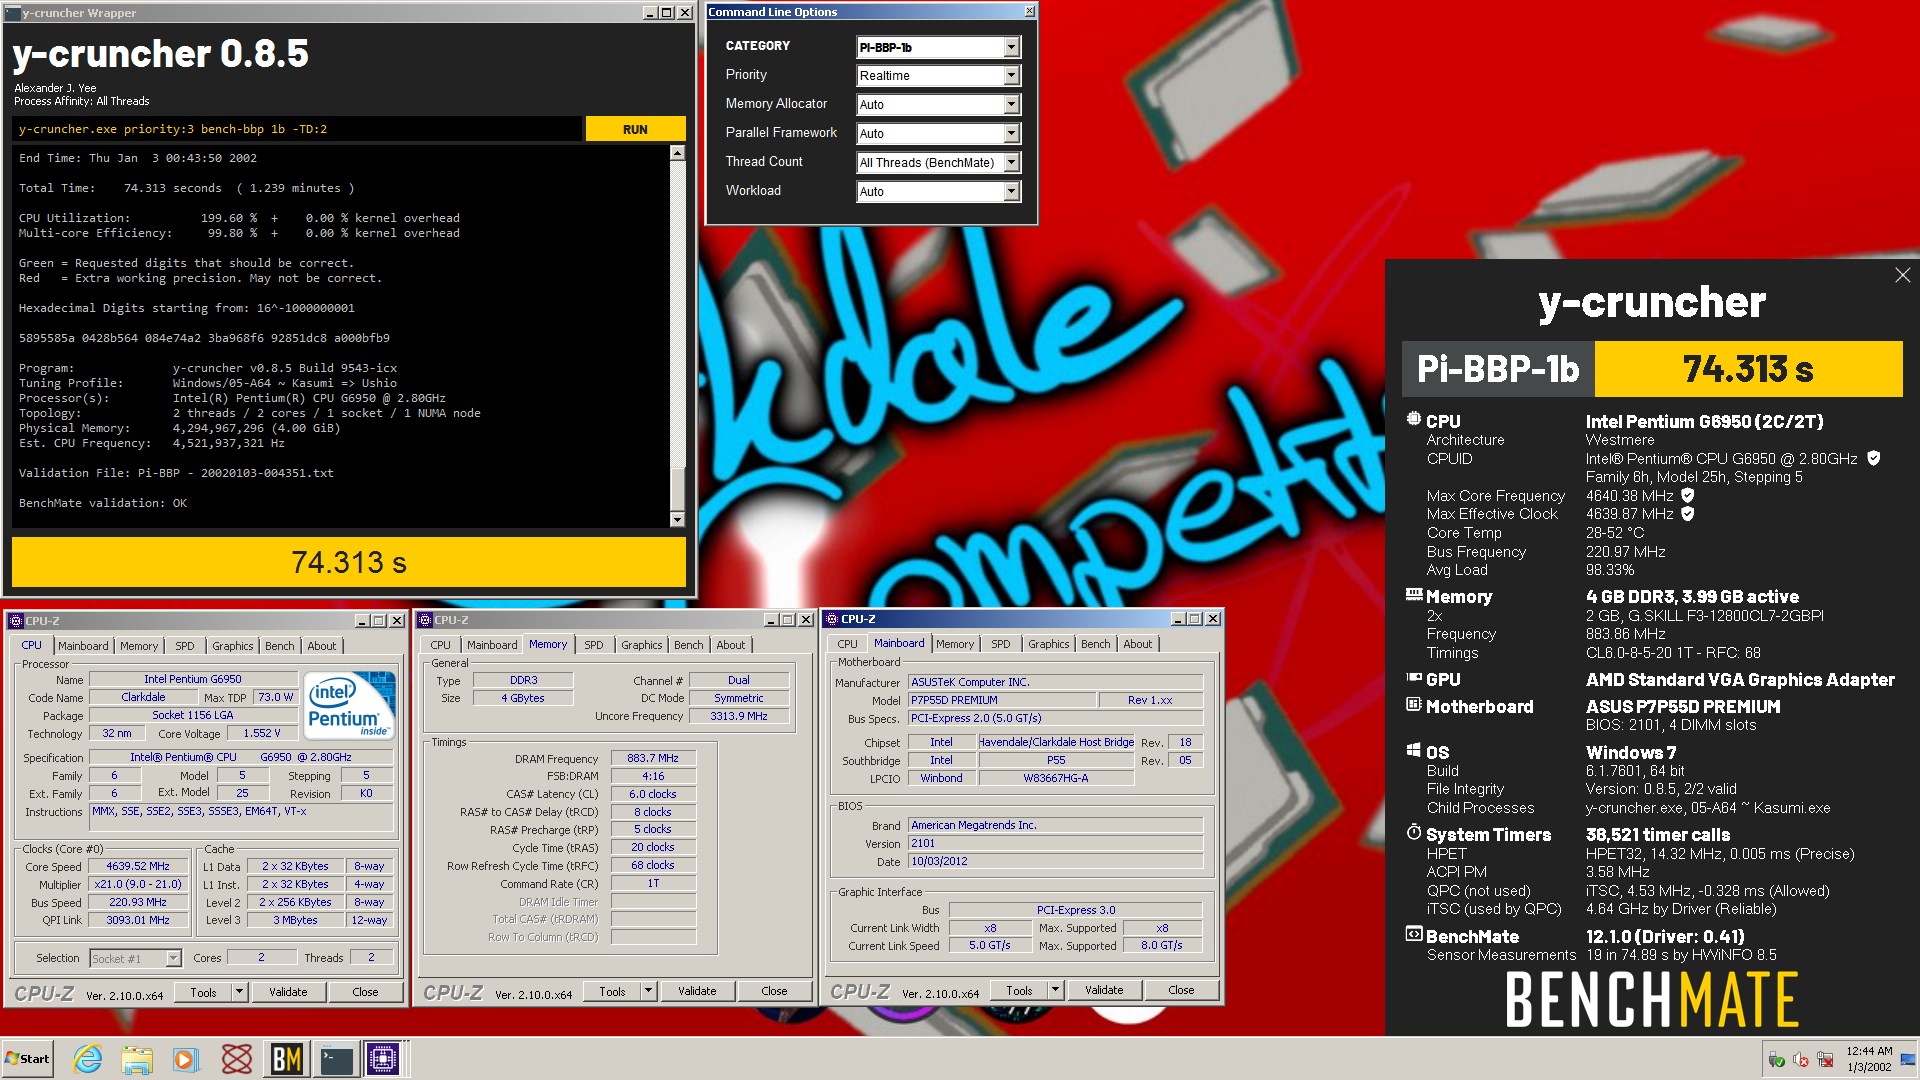Image resolution: width=1920 pixels, height=1080 pixels.
Task: Click the muted volume tray icon
Action: click(x=1801, y=1059)
